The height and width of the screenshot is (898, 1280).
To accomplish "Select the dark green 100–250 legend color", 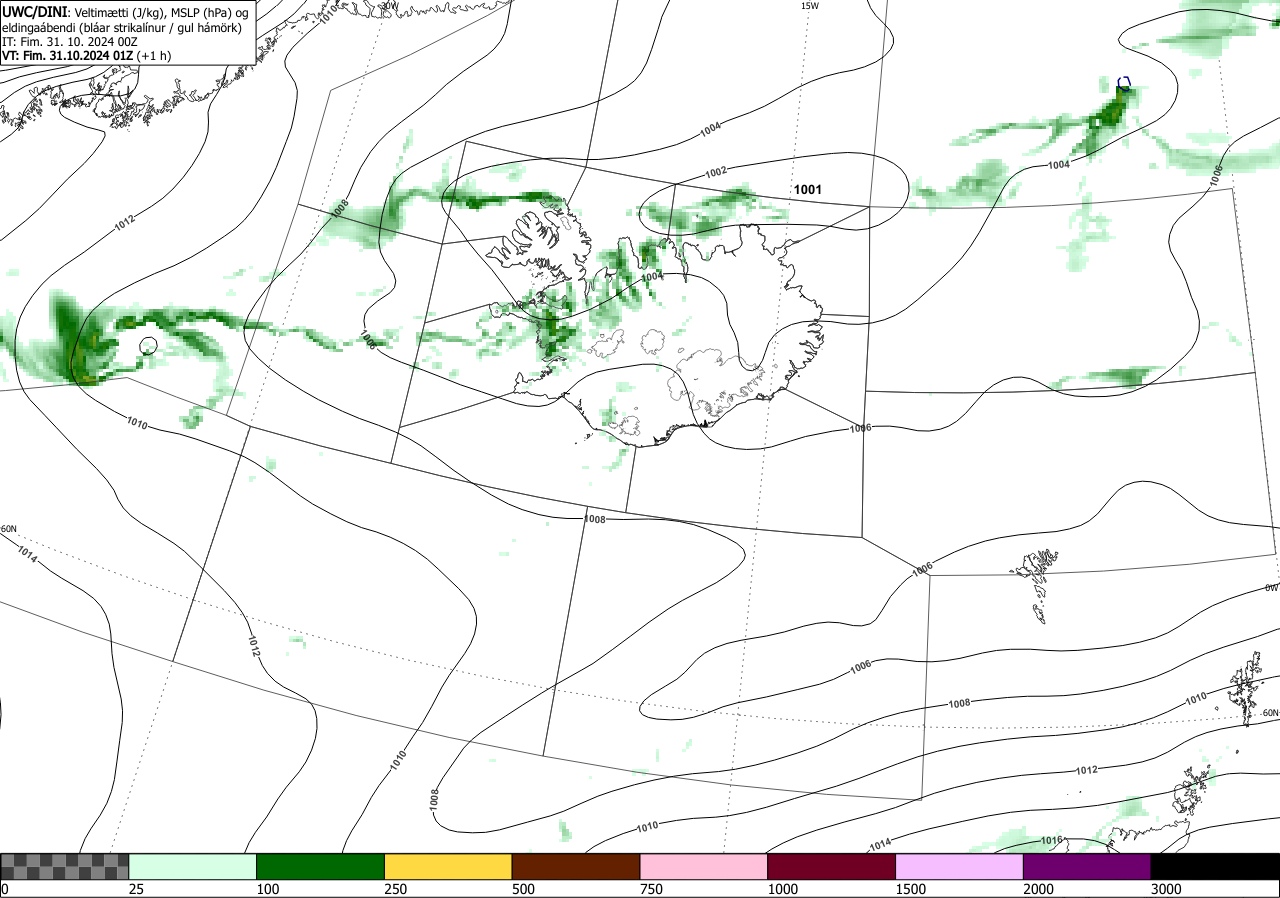I will pos(320,866).
